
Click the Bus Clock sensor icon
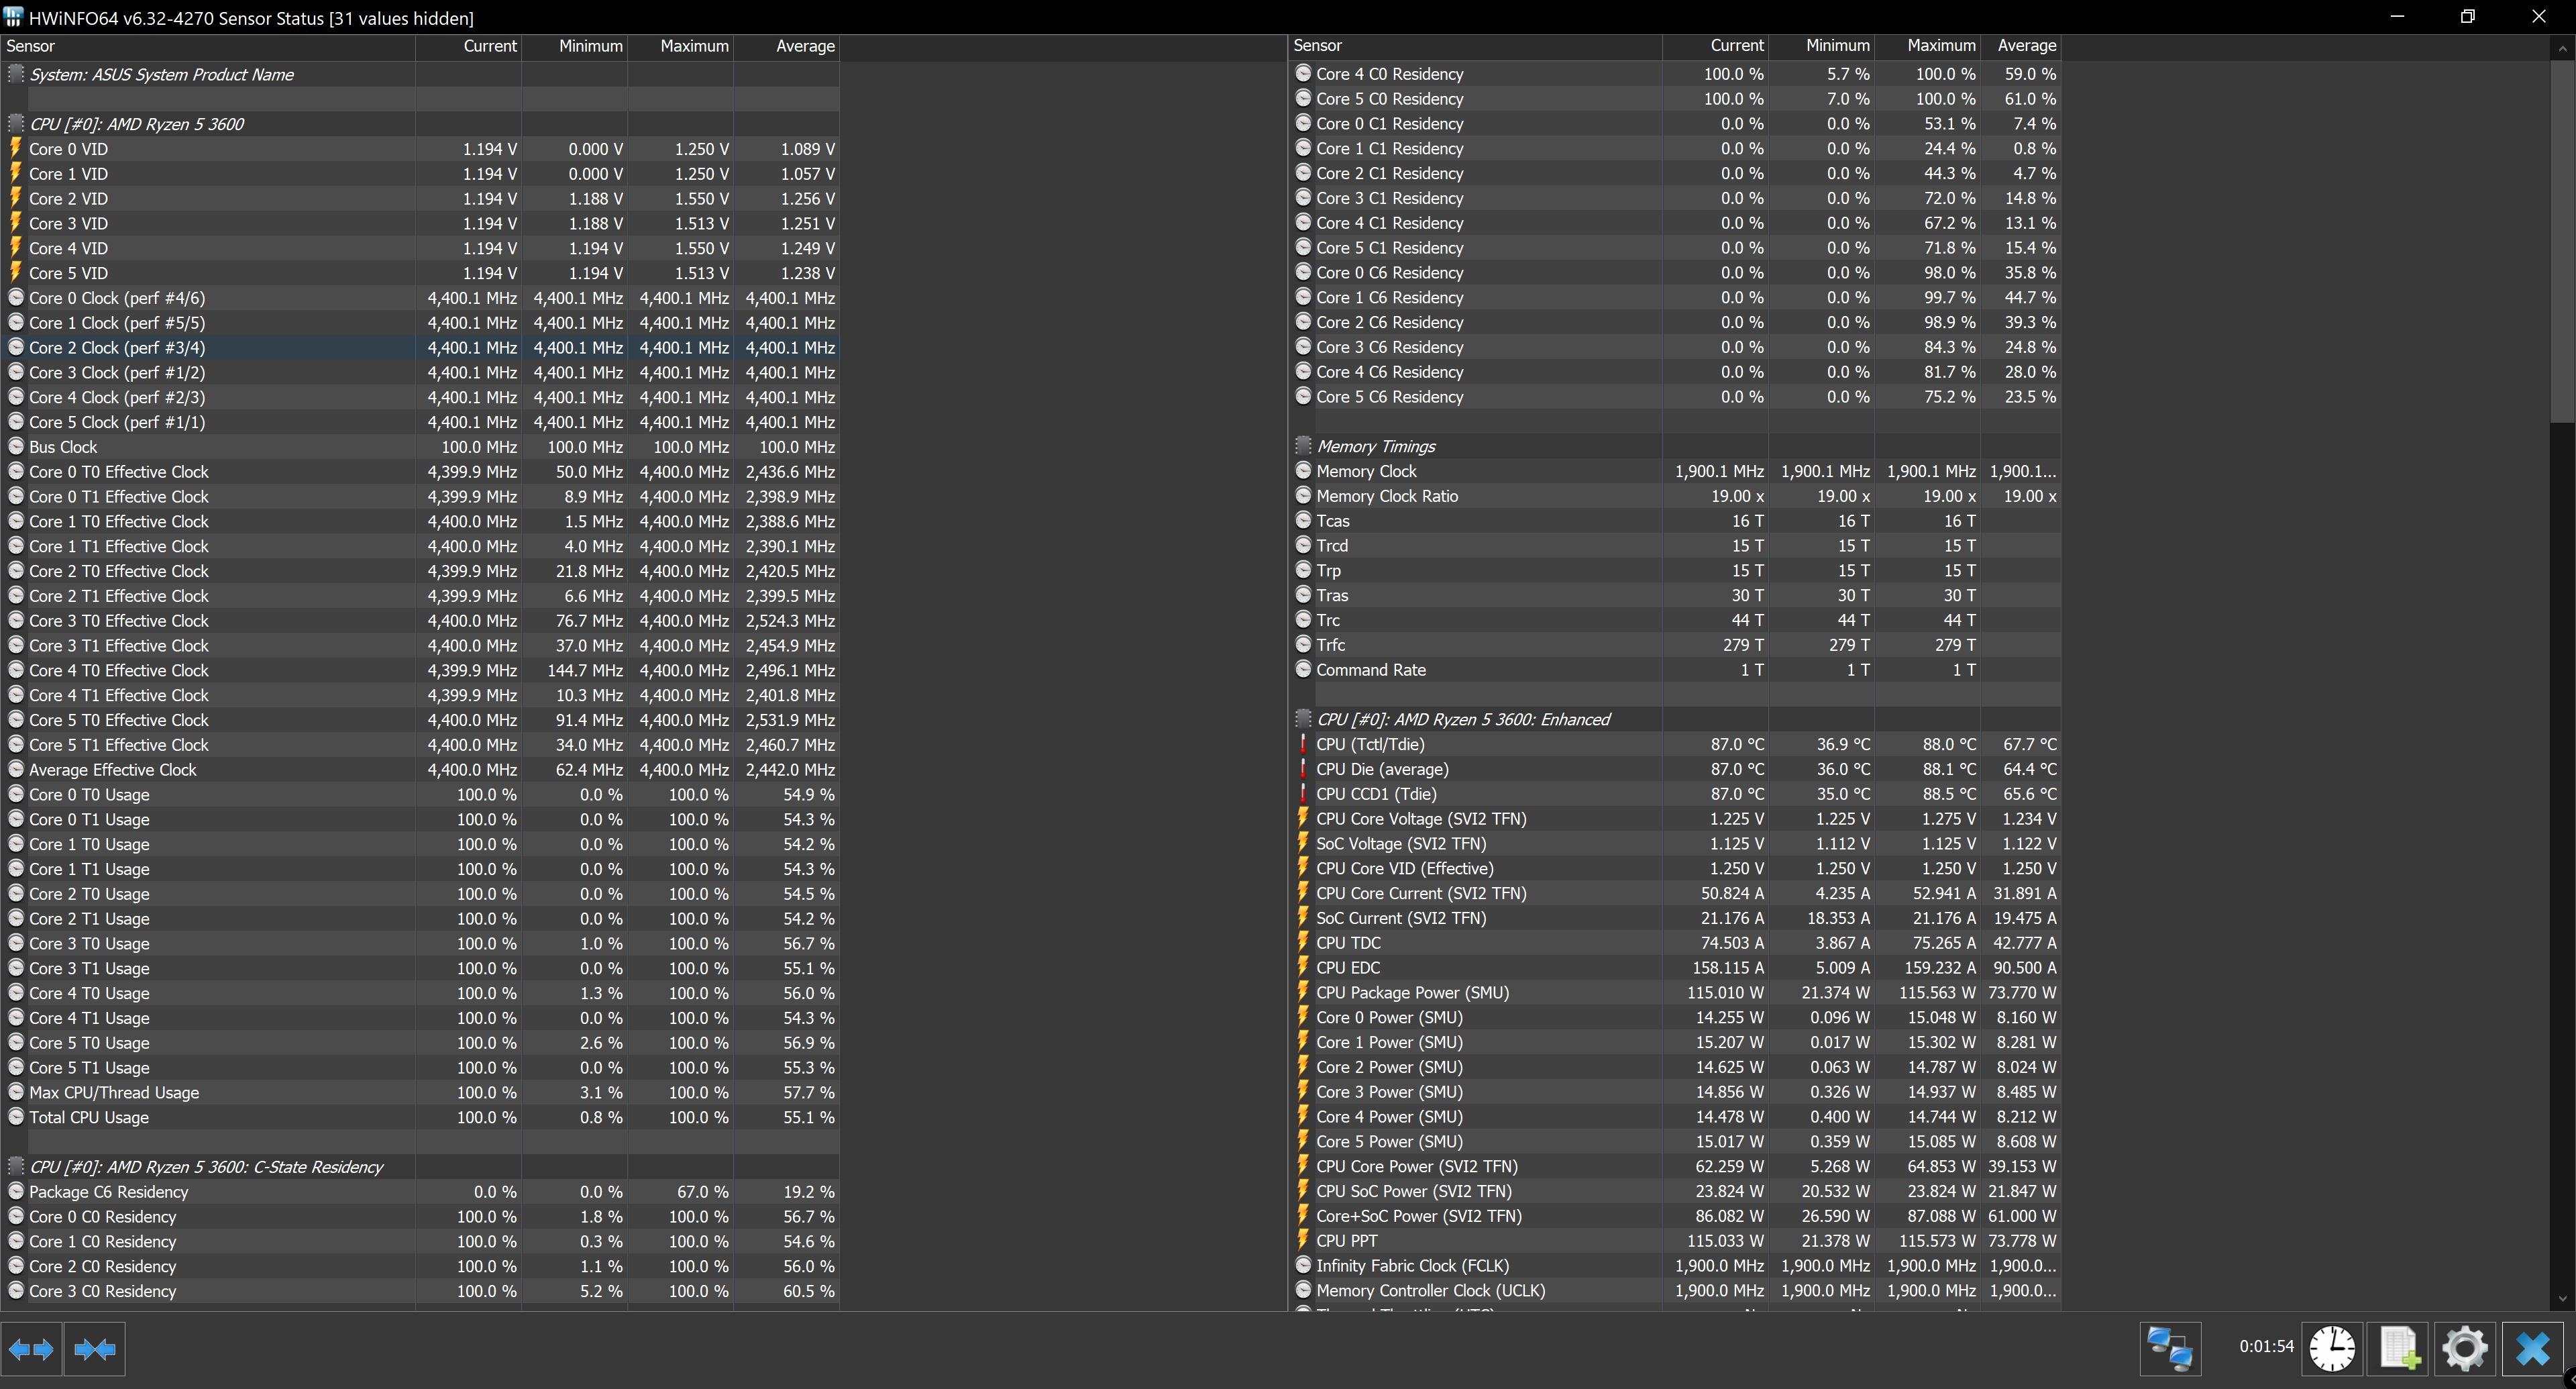pos(15,447)
